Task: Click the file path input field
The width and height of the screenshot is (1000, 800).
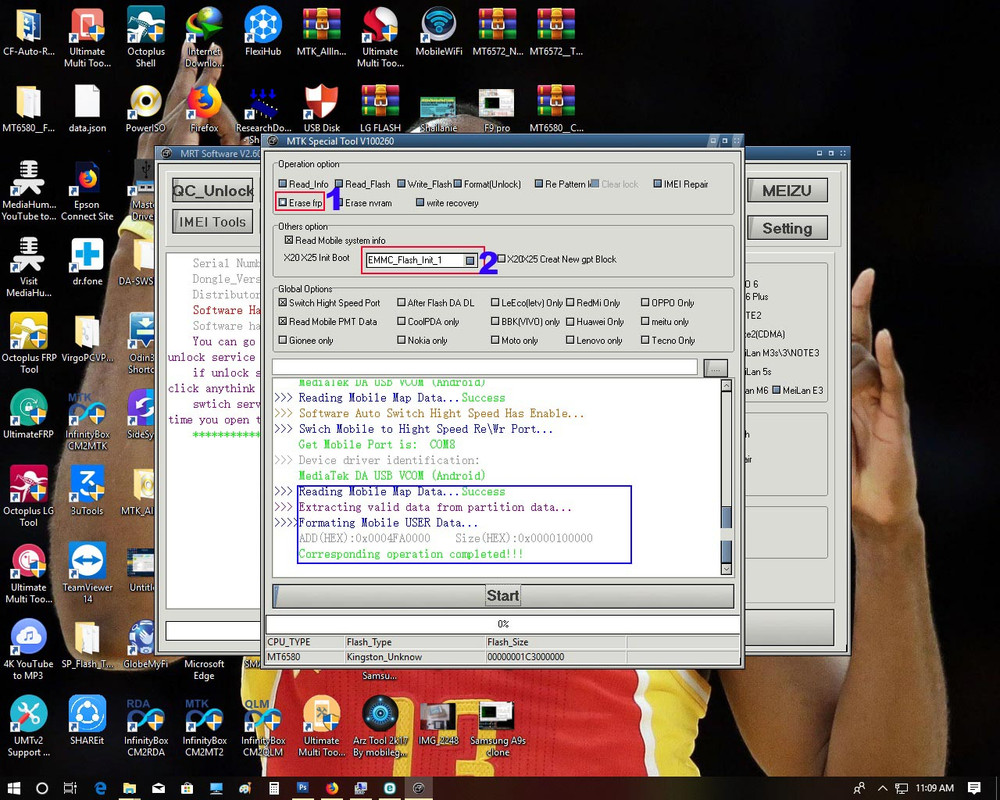Action: [485, 367]
